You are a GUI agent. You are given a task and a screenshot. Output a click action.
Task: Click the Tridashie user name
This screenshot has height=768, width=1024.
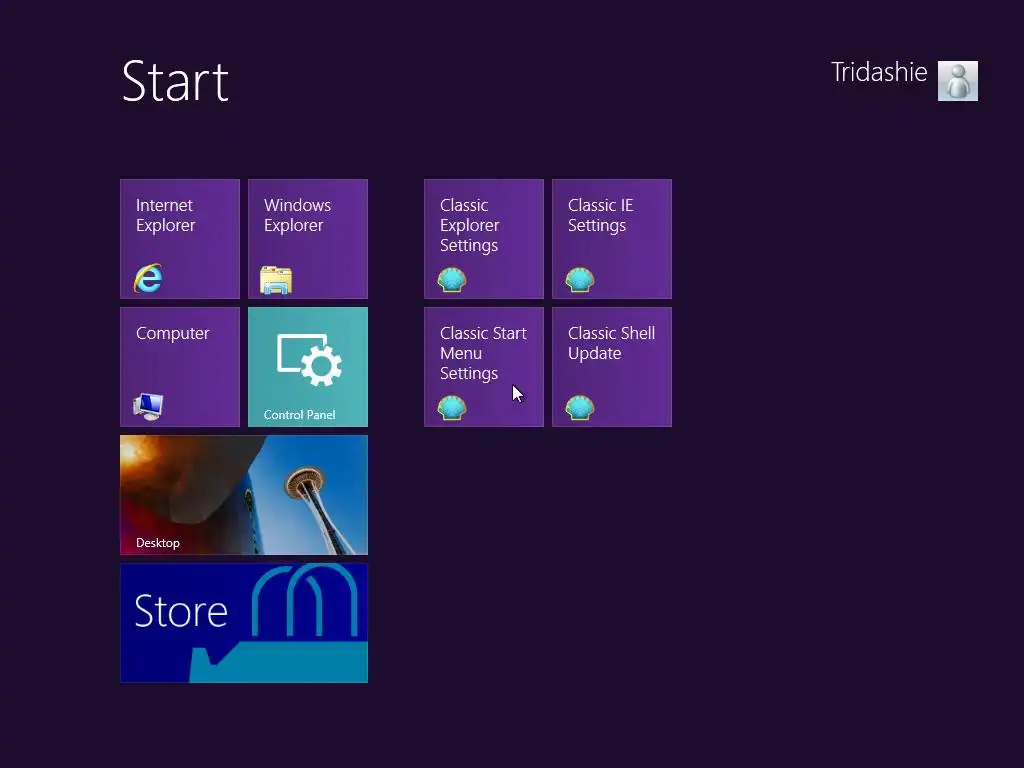[x=879, y=72]
